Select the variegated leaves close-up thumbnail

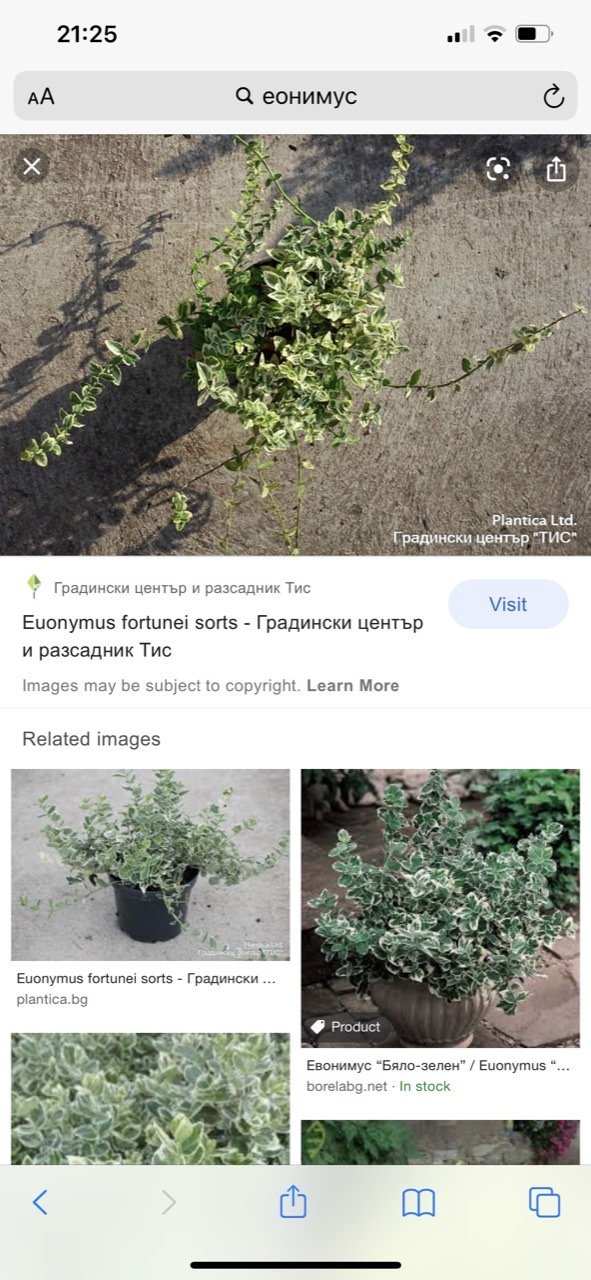[150, 1098]
